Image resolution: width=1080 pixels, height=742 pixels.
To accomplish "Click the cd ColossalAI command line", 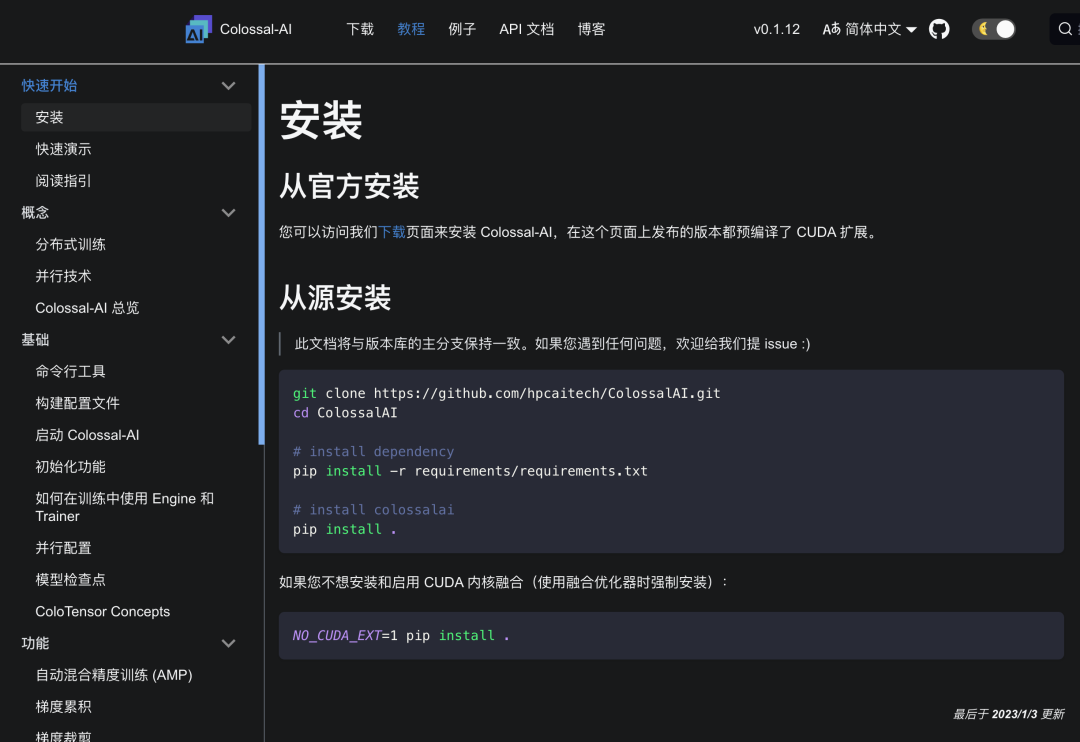I will click(x=345, y=413).
